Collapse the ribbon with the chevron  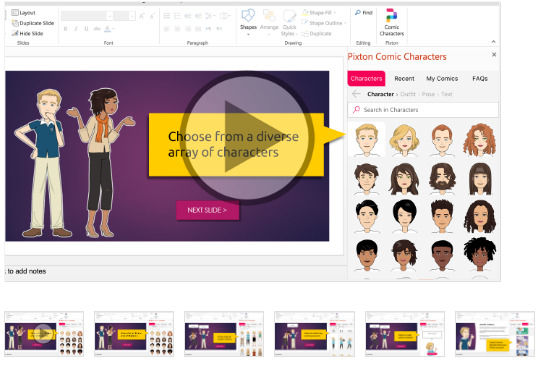tap(494, 42)
